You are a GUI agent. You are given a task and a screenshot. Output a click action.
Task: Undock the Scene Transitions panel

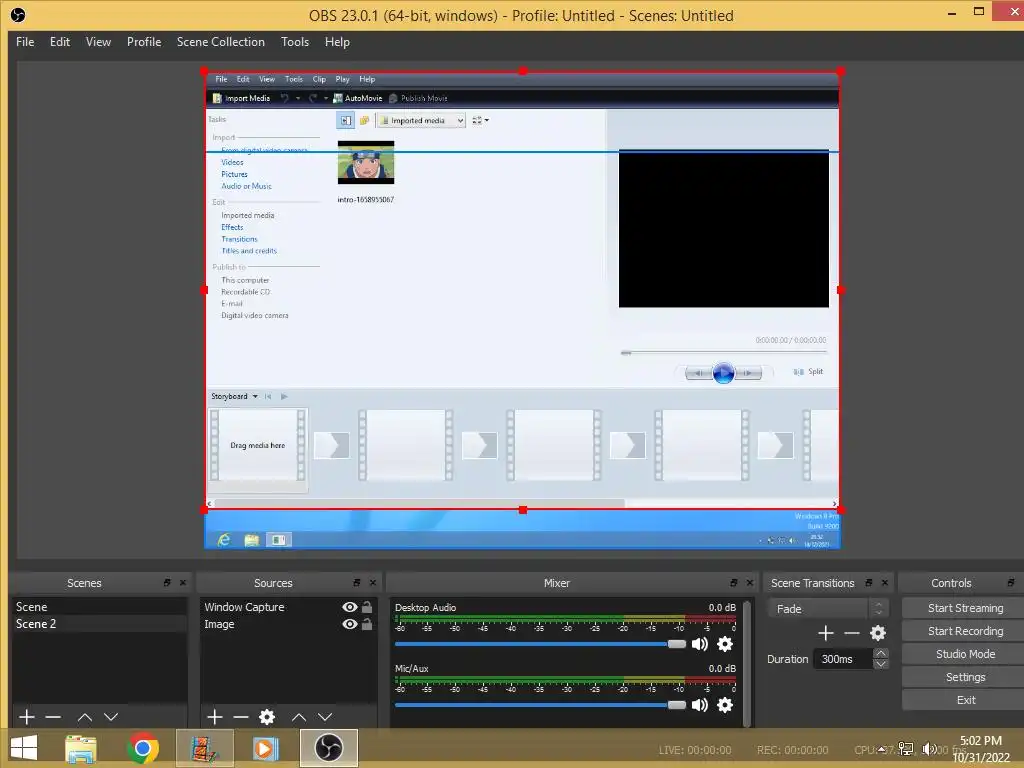pos(869,583)
